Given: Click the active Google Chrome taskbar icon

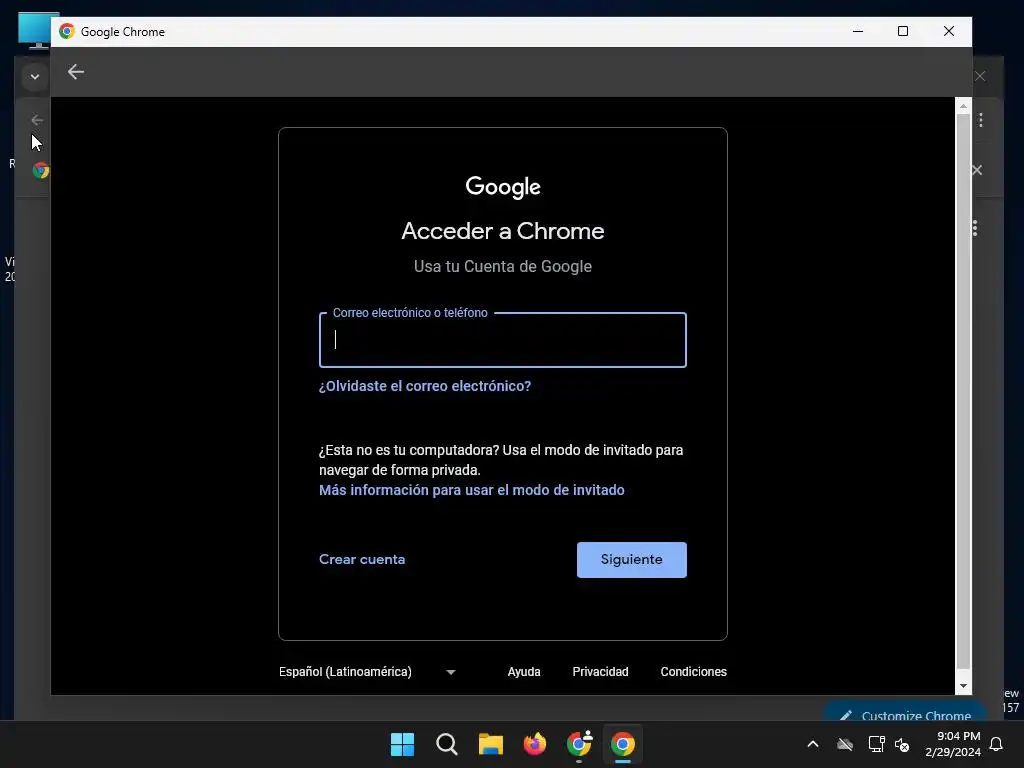Looking at the screenshot, I should point(623,744).
